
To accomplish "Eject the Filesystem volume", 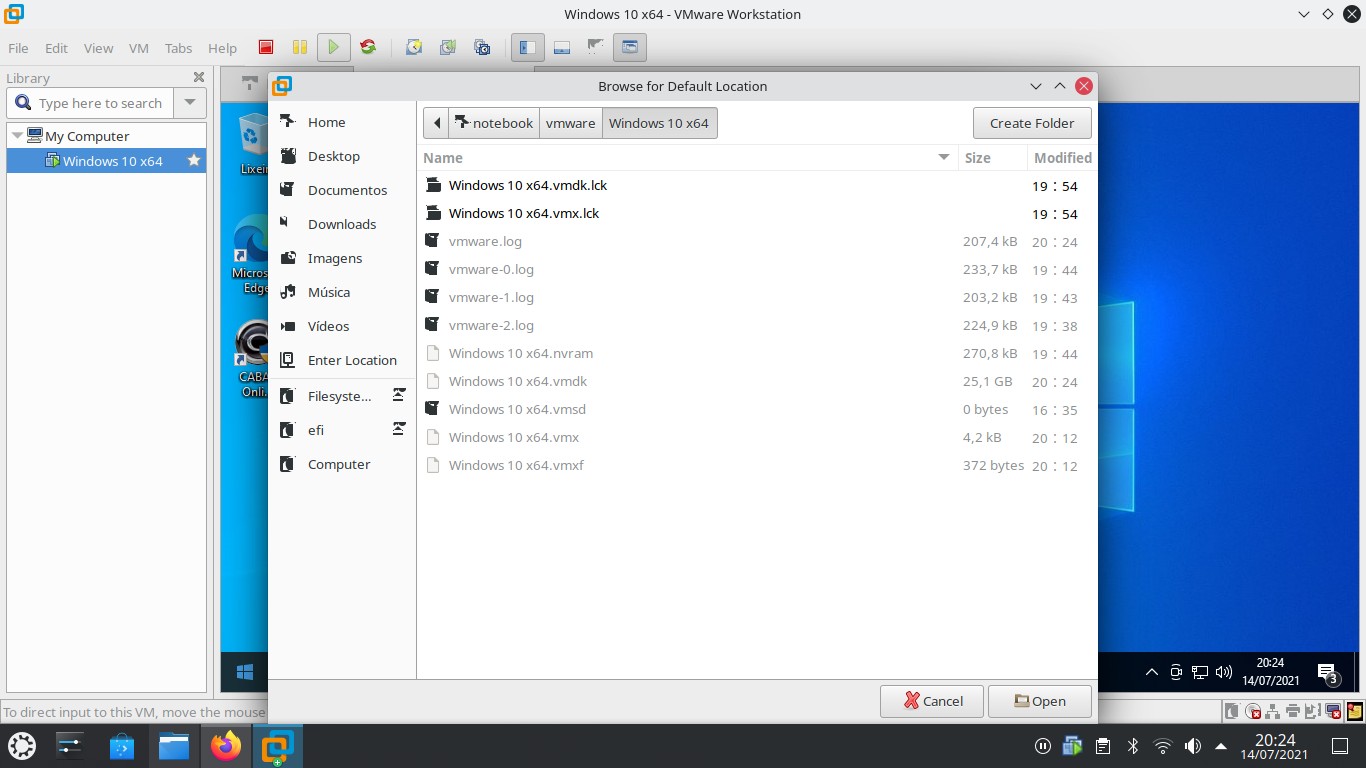I will point(399,395).
